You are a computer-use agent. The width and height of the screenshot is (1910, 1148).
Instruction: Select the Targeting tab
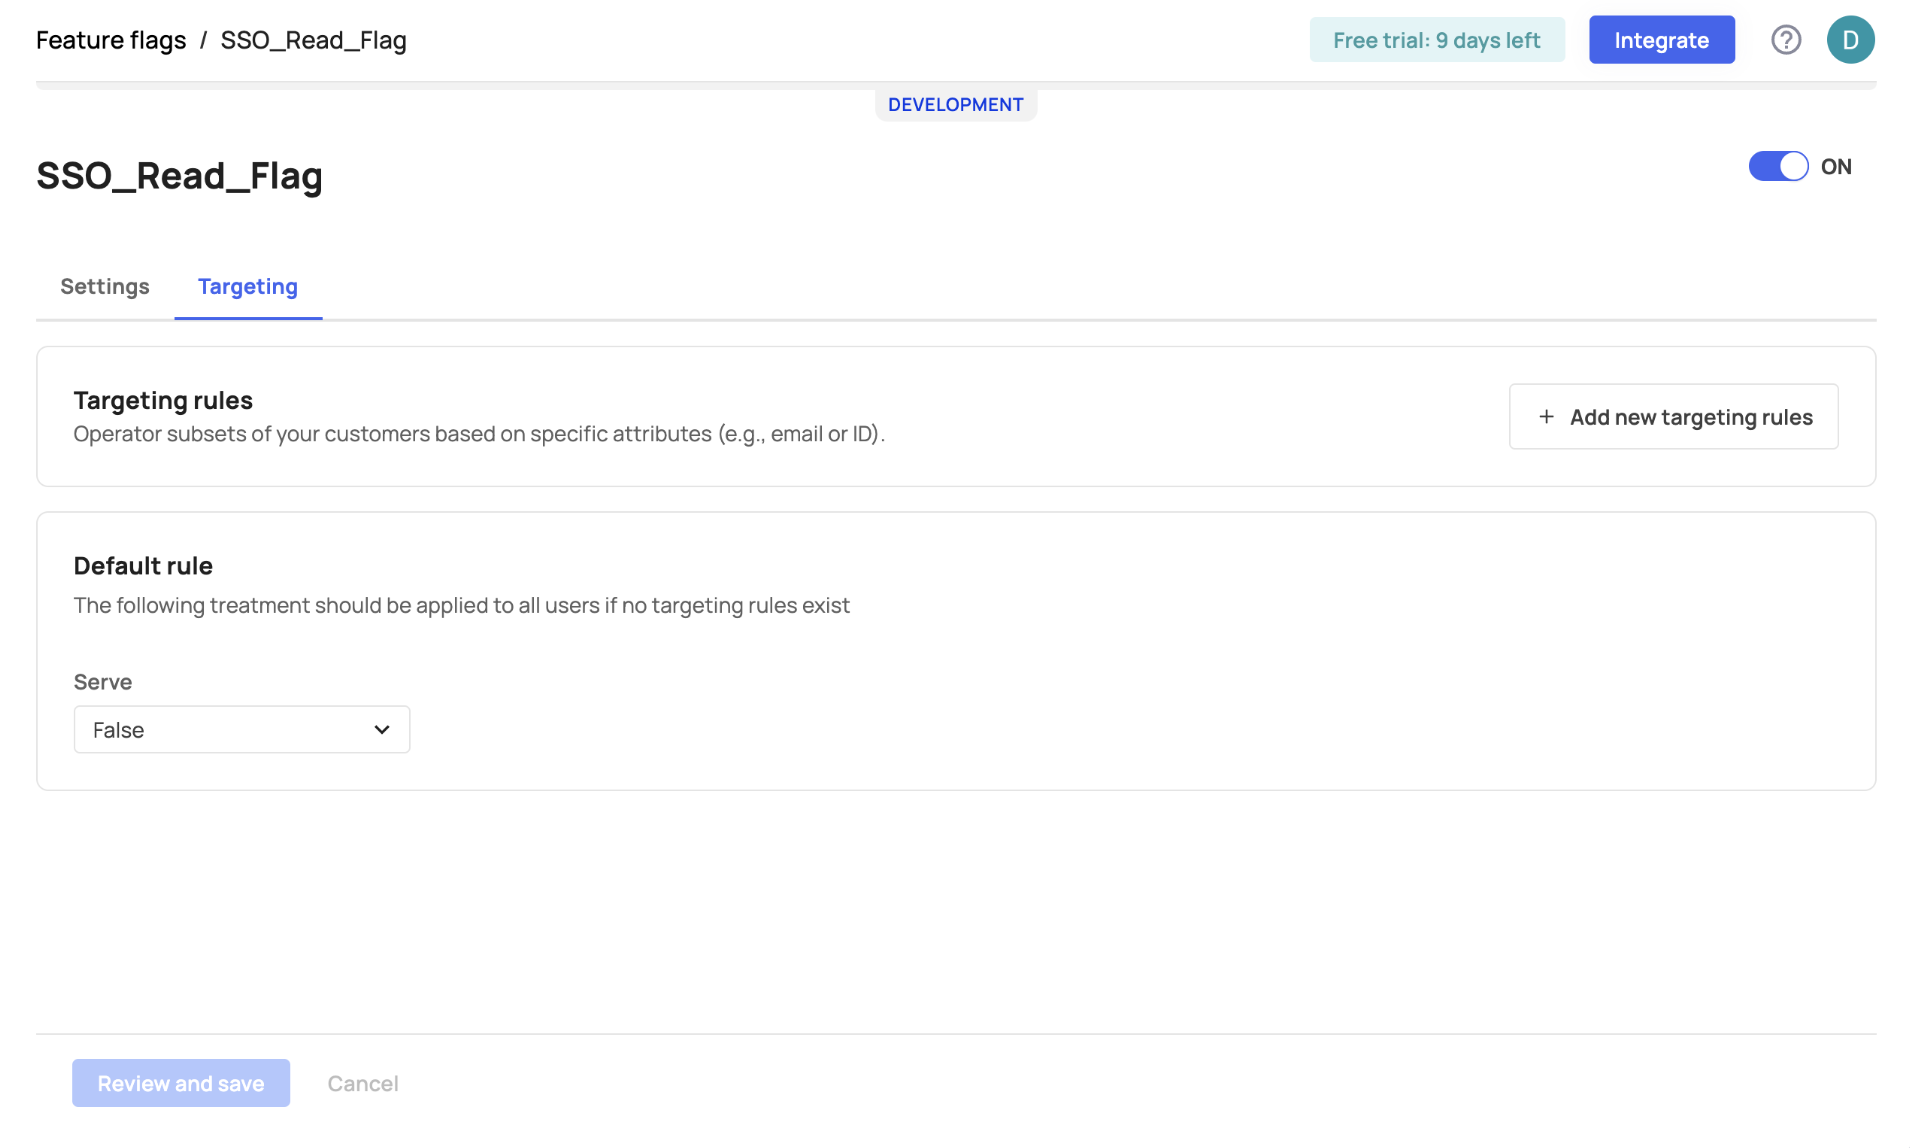coord(247,287)
